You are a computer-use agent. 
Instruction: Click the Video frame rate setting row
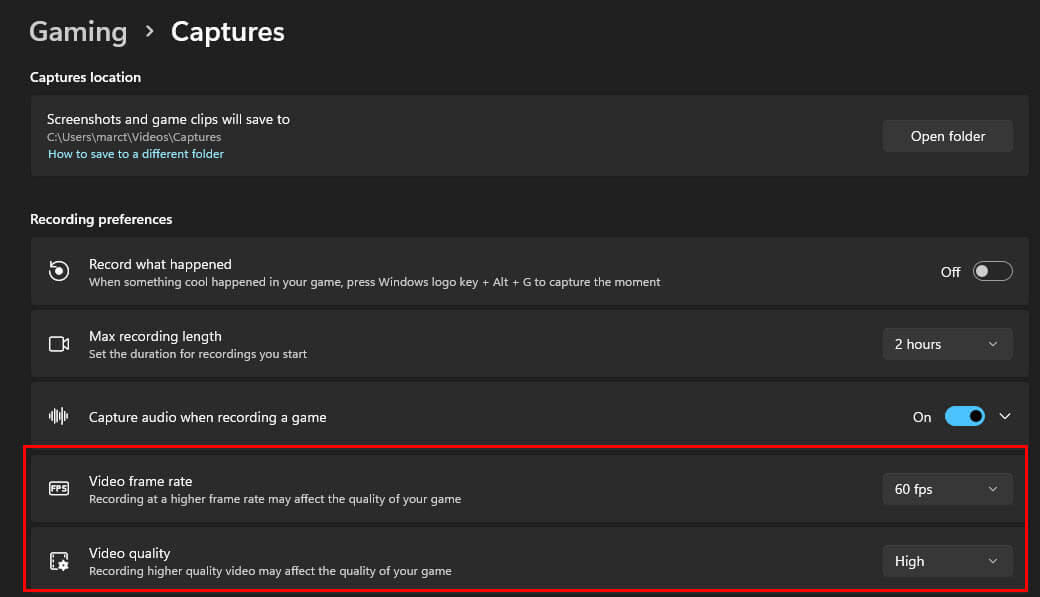click(x=529, y=489)
